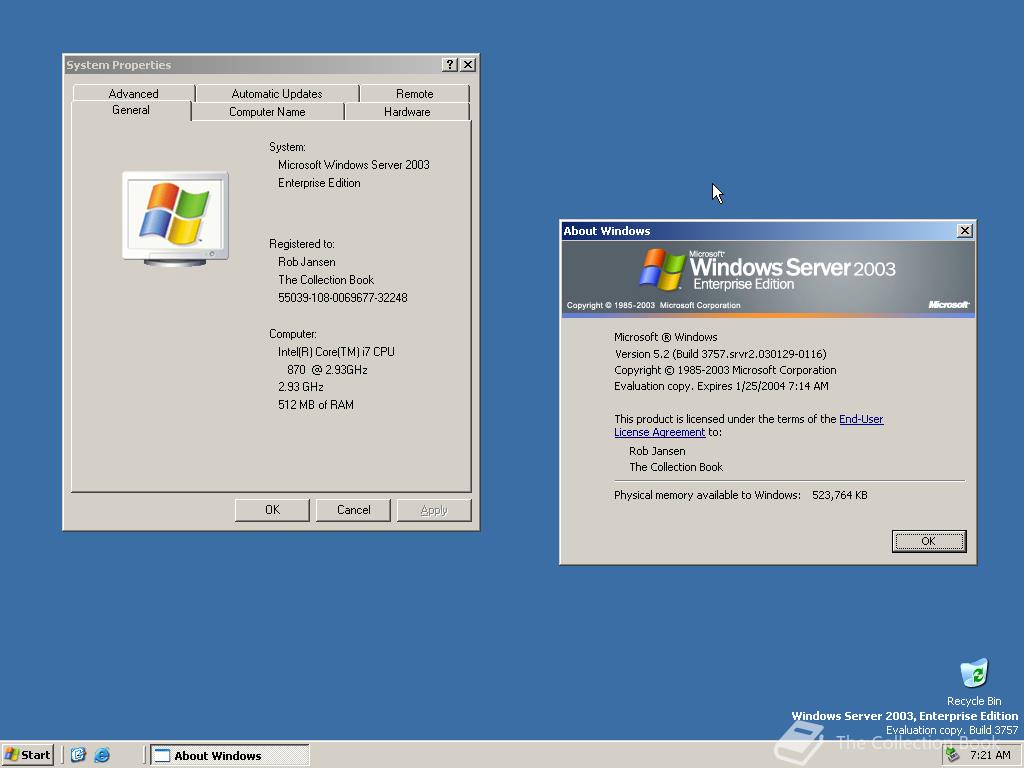Click the 'Intel(R) Core(TM) i7 CPU' text
1024x768 pixels.
(x=336, y=351)
